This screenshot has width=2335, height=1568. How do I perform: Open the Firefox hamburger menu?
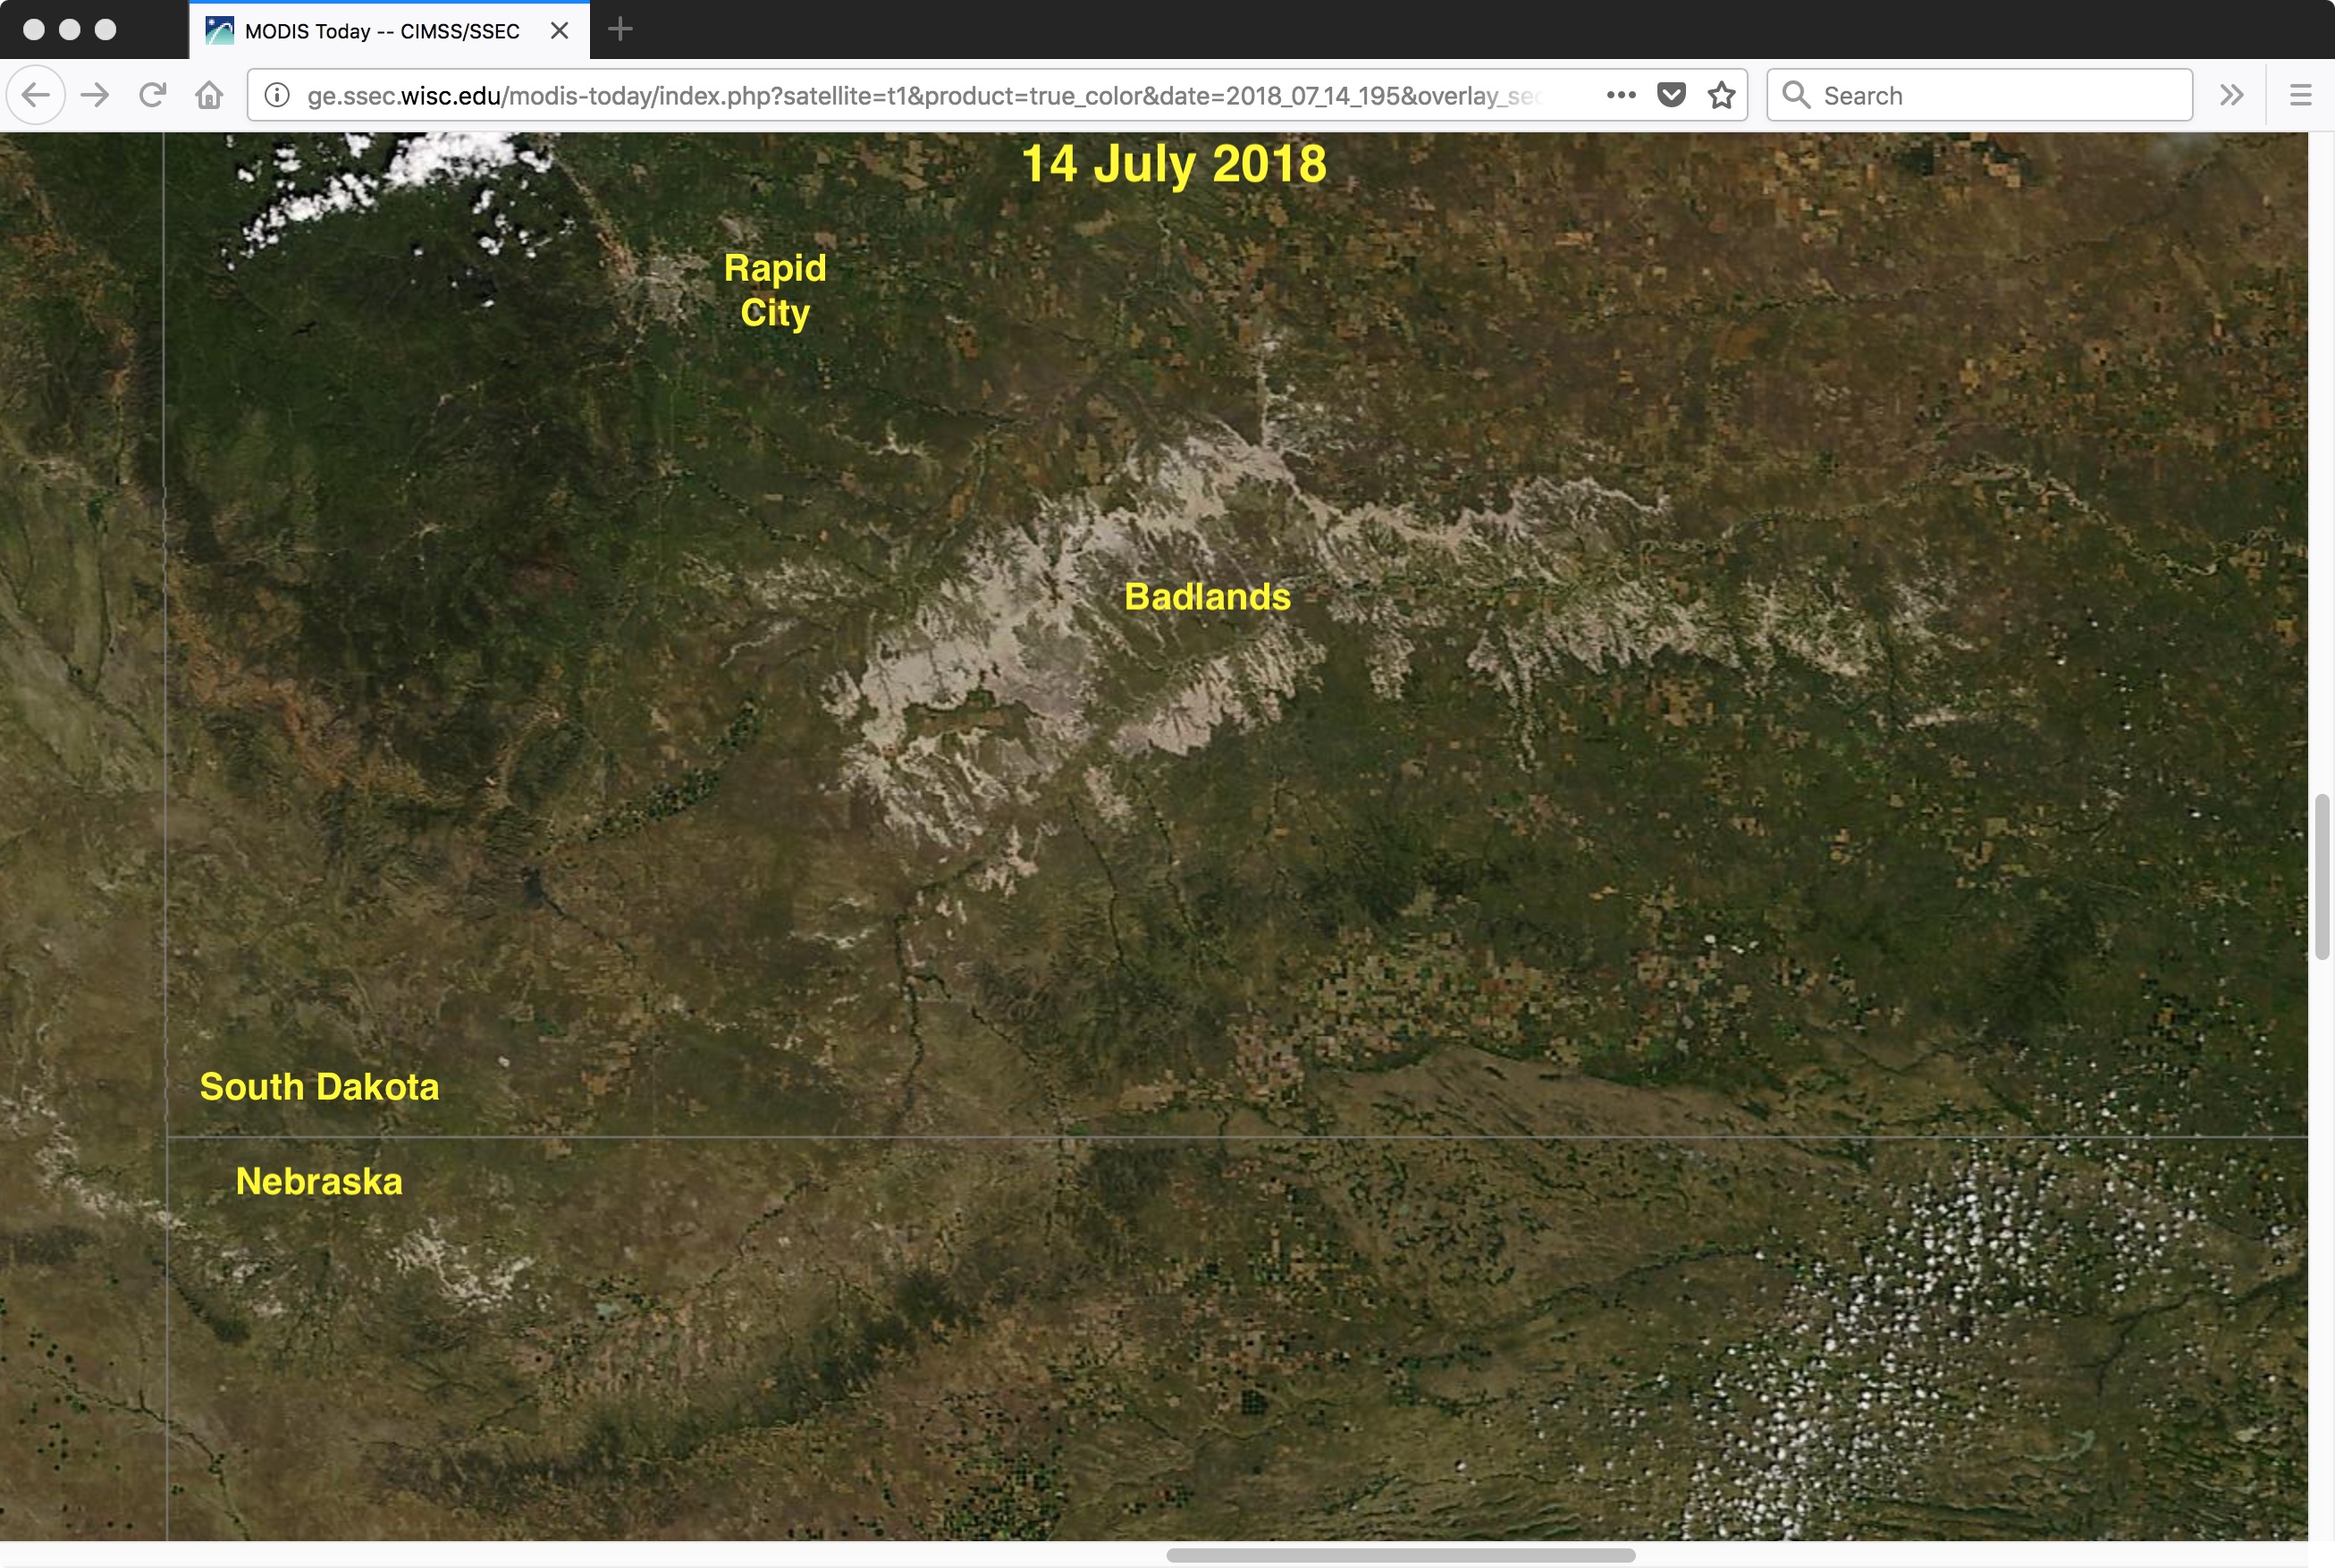click(2300, 95)
